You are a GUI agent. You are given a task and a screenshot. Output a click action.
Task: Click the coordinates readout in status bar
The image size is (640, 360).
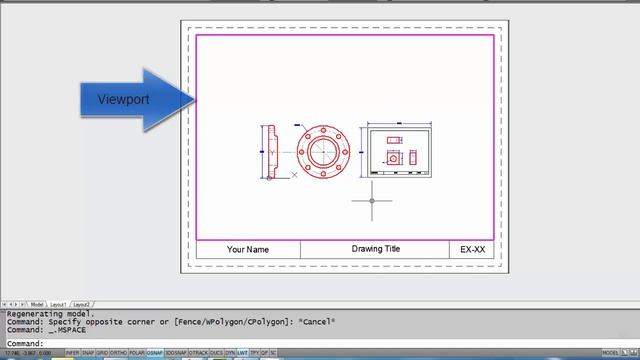[x=28, y=353]
